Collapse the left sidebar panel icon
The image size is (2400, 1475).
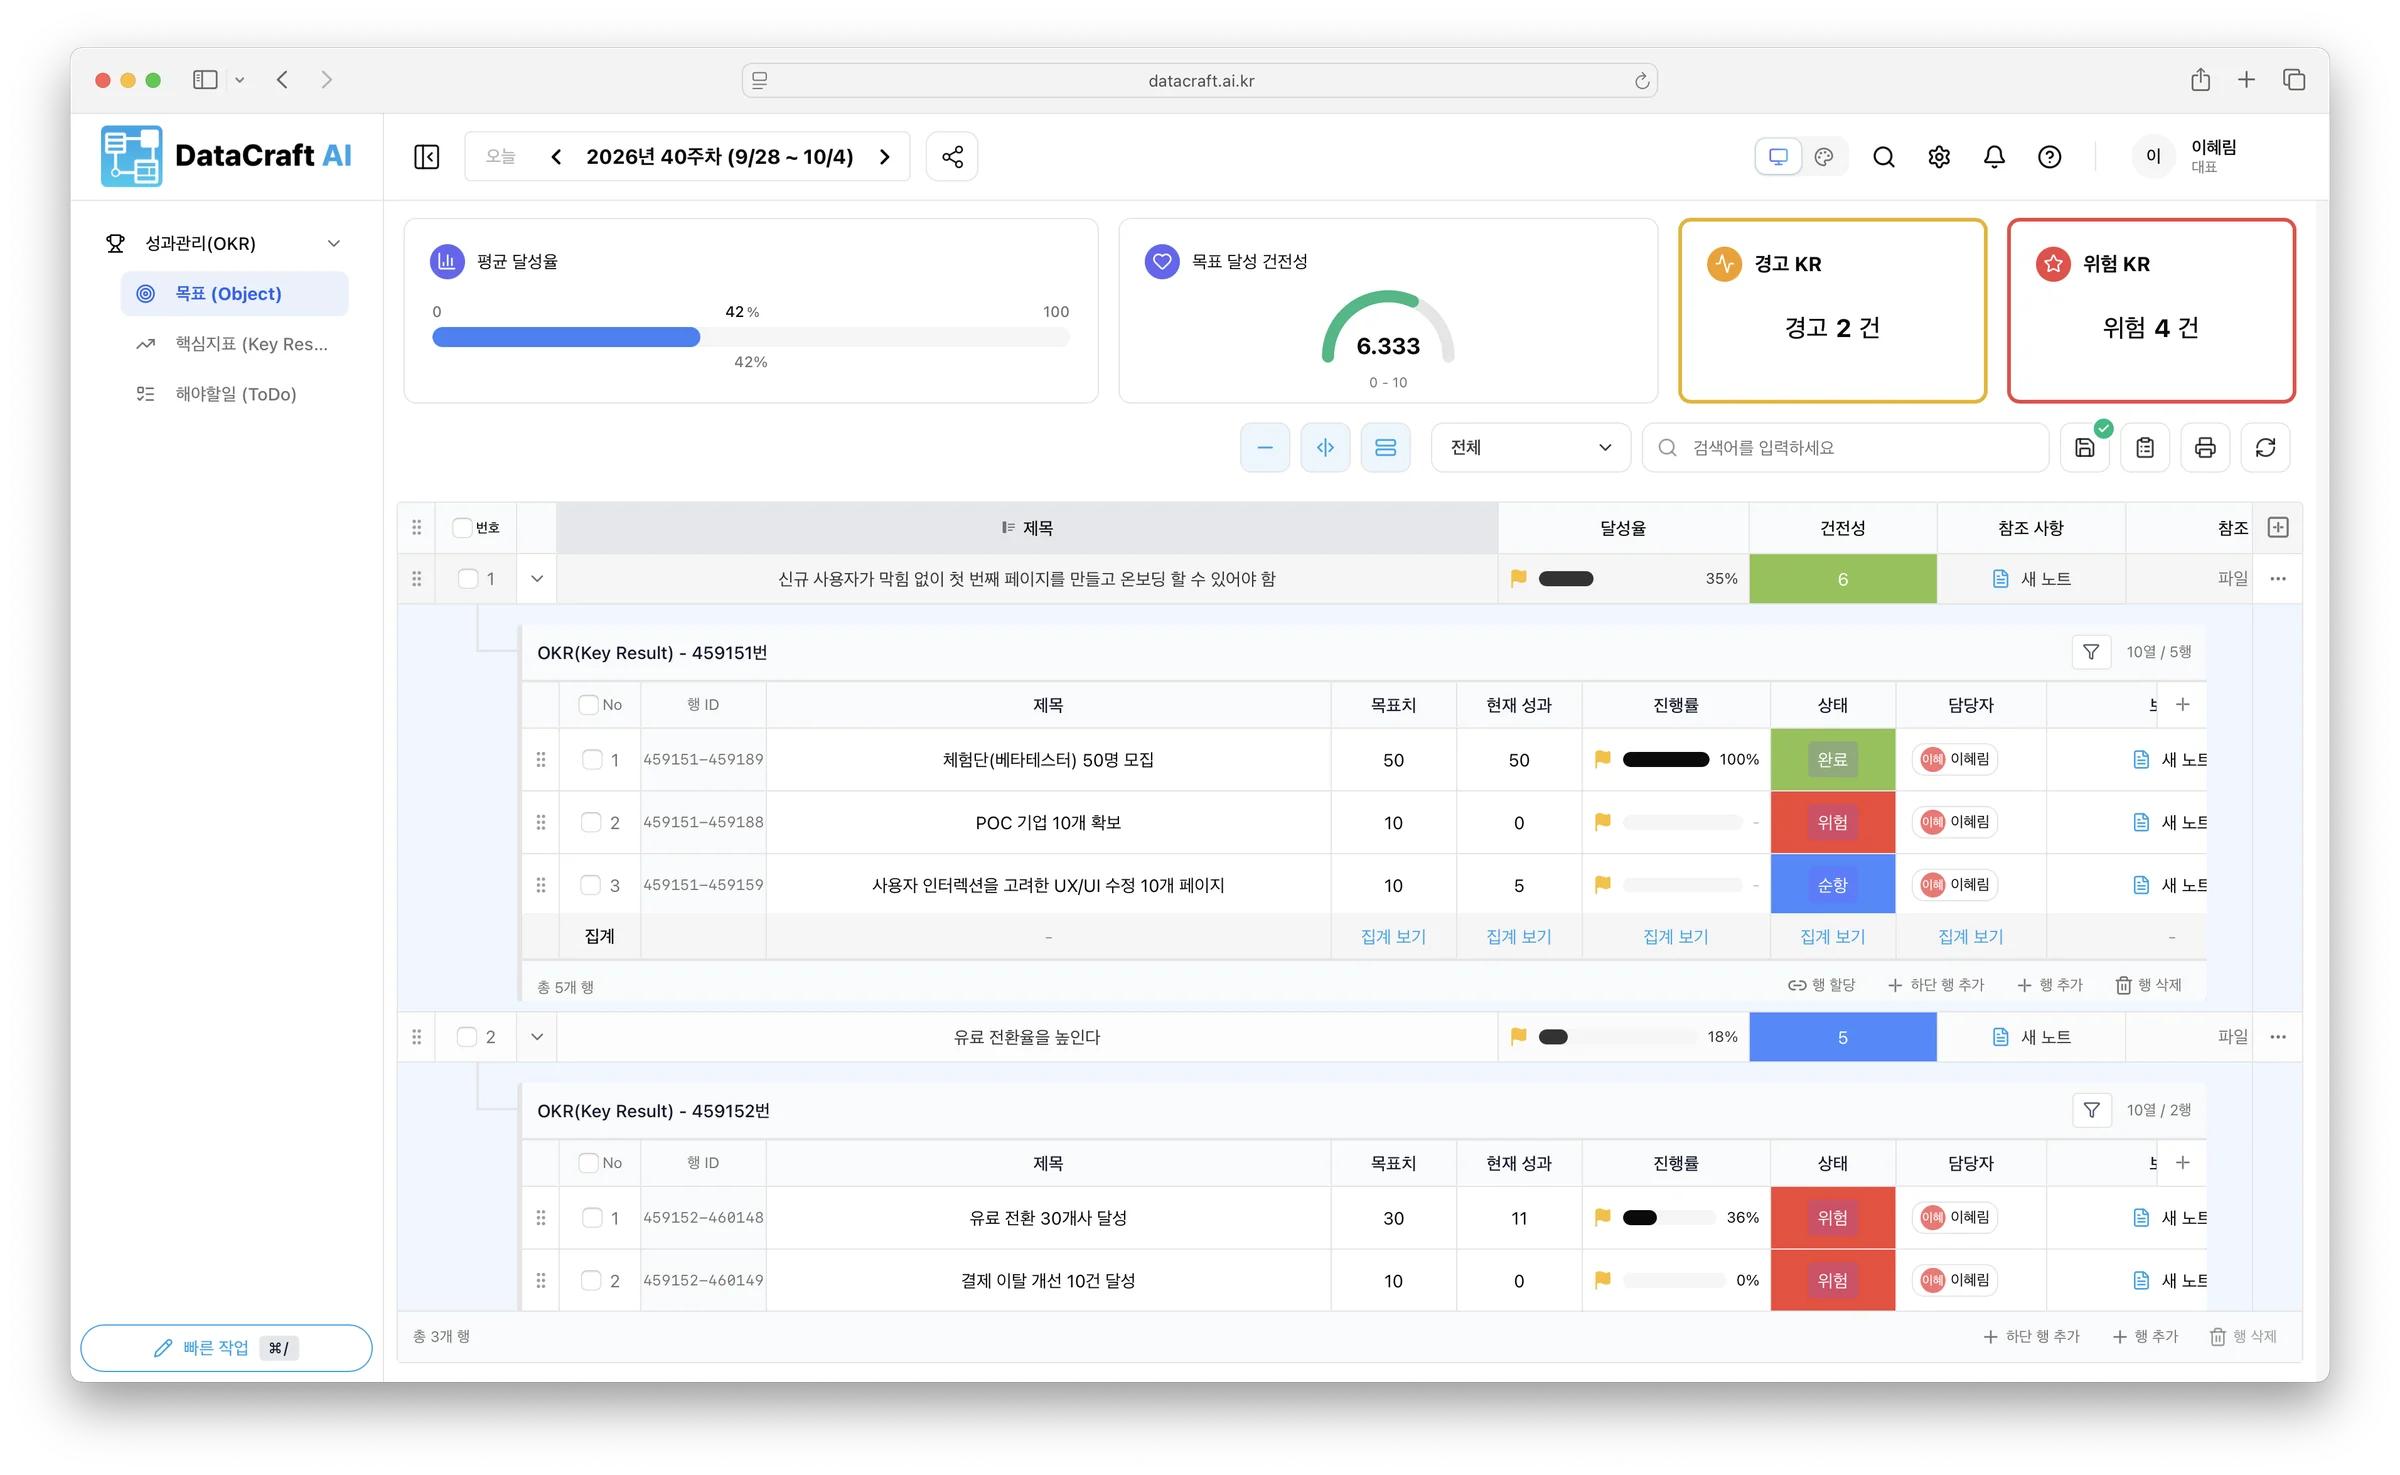(x=427, y=157)
